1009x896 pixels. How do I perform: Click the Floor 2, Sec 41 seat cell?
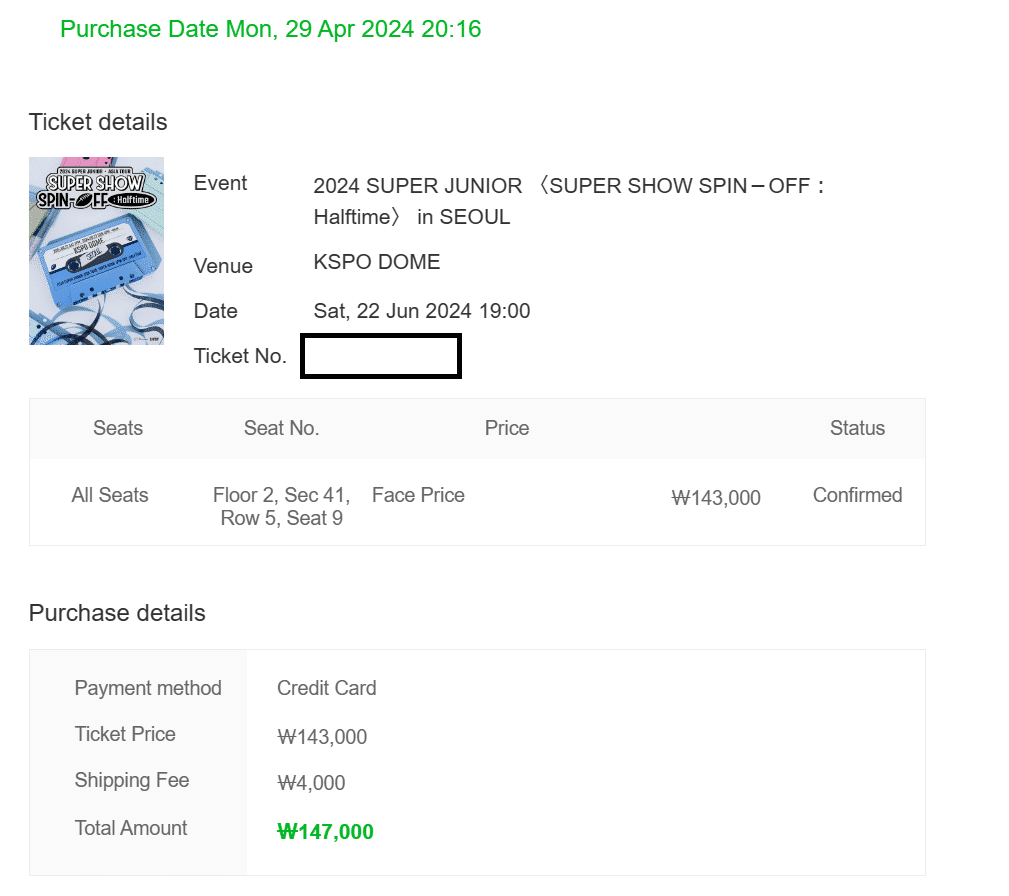pyautogui.click(x=281, y=506)
